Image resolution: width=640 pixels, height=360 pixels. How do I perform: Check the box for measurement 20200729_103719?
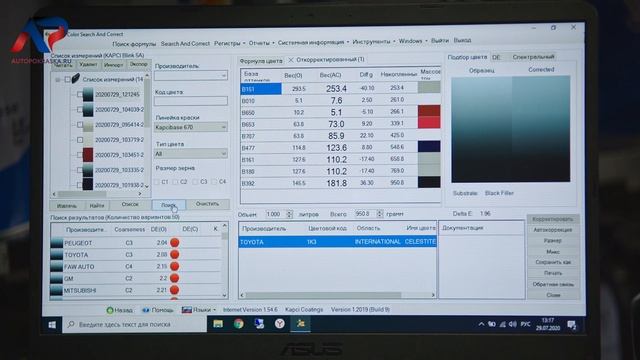click(80, 140)
